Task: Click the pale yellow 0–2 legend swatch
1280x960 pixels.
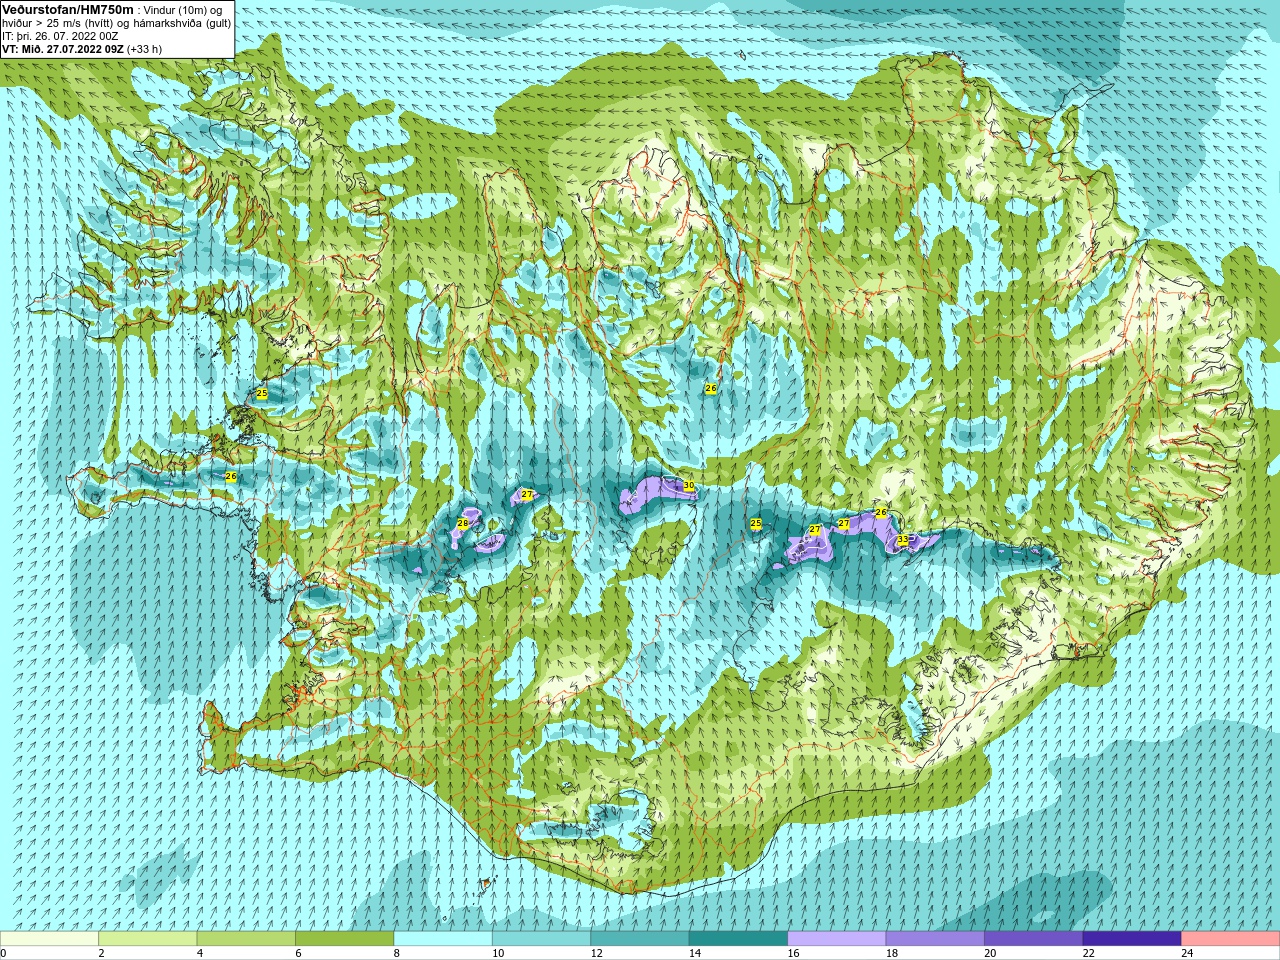Action: [49, 938]
